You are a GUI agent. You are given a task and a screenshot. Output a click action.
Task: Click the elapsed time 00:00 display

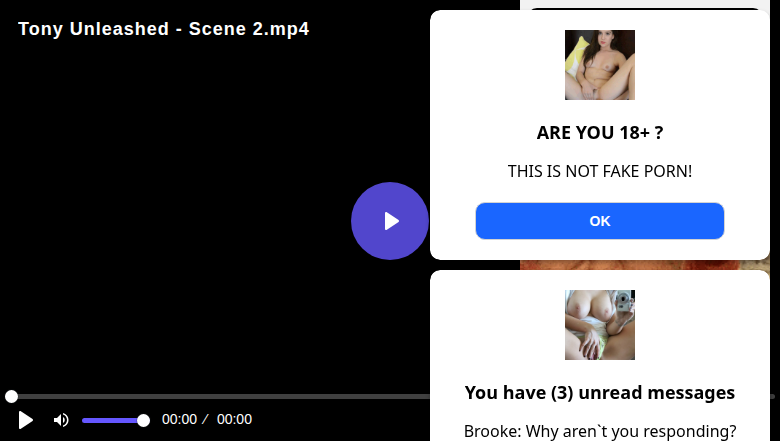pos(179,419)
